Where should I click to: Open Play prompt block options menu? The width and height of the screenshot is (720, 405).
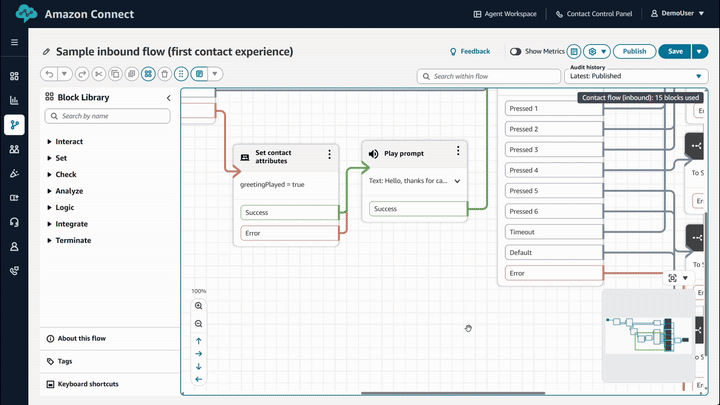point(458,151)
